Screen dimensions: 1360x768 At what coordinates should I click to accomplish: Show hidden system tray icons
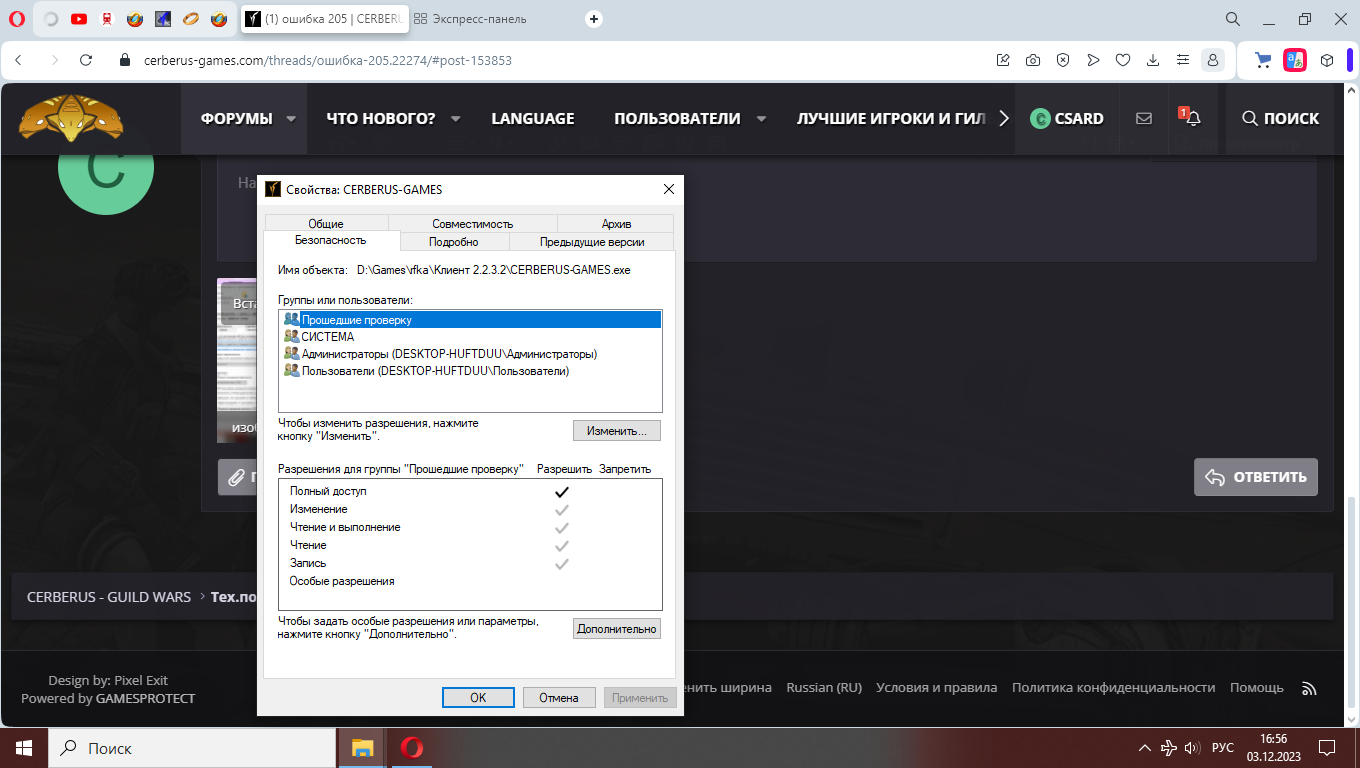tap(1145, 748)
